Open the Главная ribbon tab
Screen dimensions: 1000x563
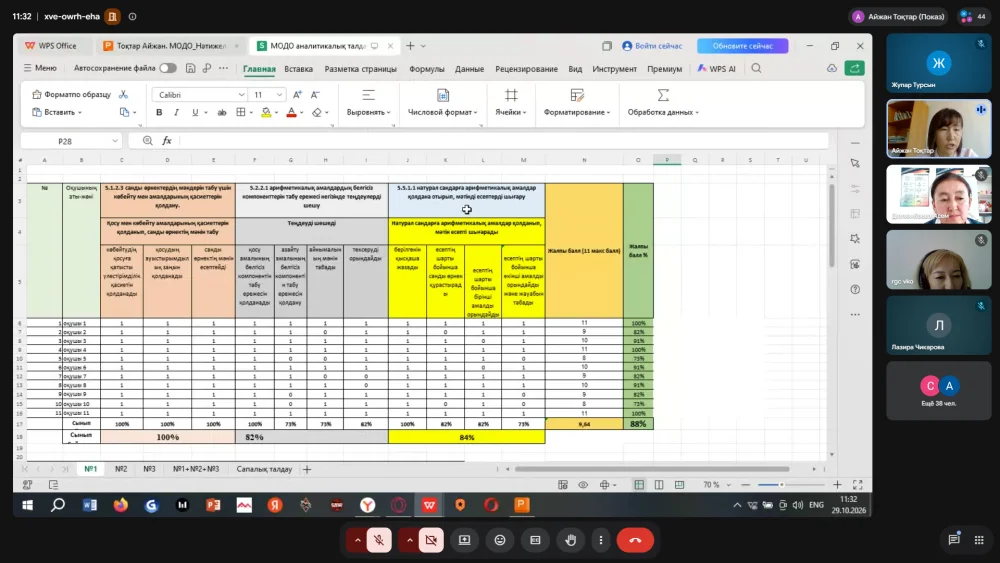click(x=259, y=69)
